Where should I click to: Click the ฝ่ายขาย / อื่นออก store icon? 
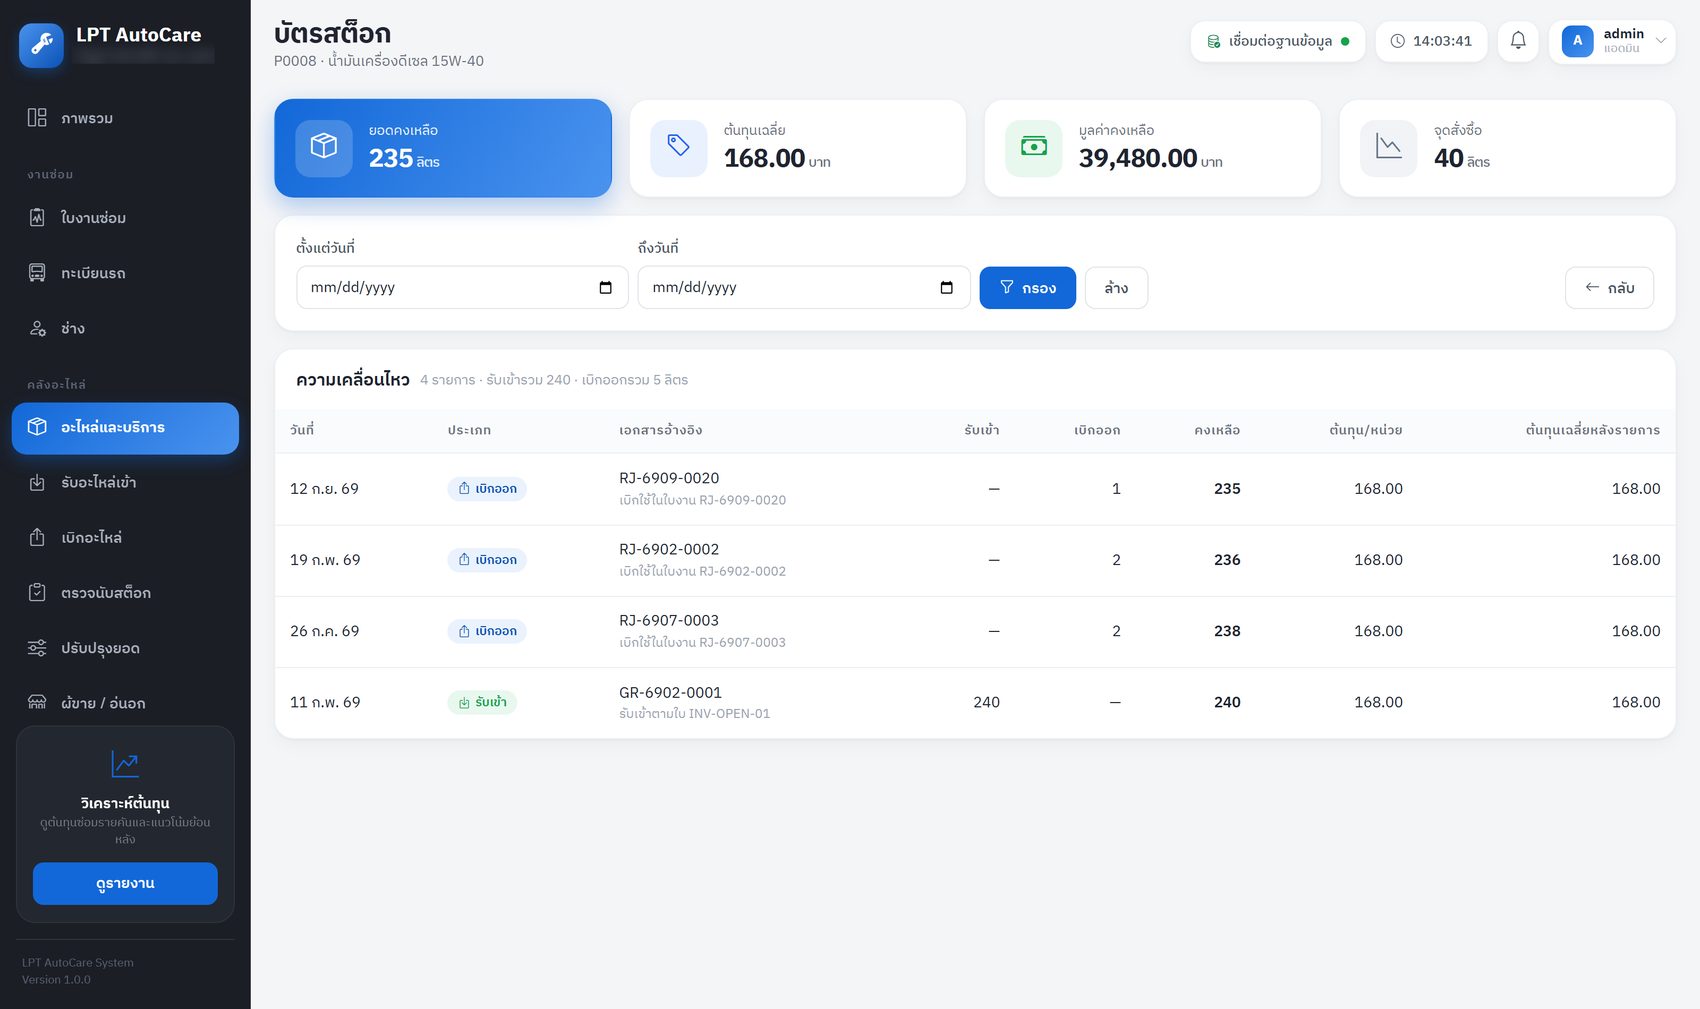[37, 703]
